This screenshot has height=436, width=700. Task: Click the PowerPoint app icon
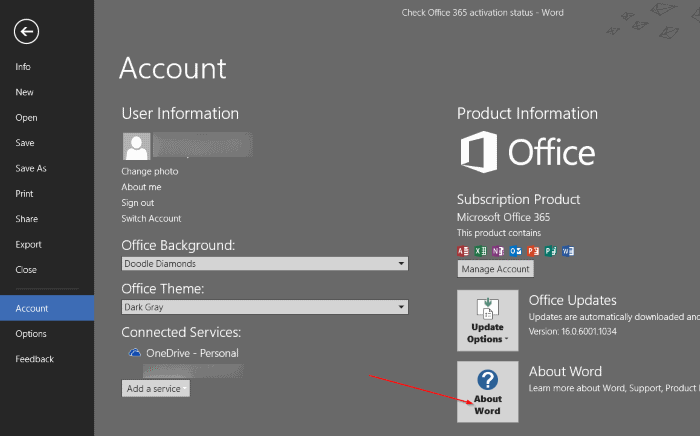(533, 251)
